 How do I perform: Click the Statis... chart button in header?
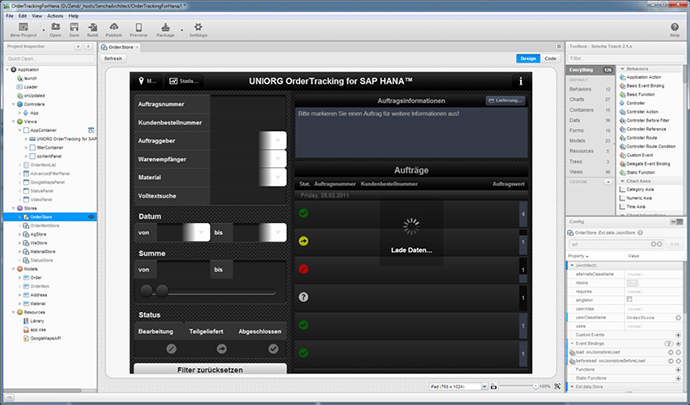pyautogui.click(x=184, y=81)
